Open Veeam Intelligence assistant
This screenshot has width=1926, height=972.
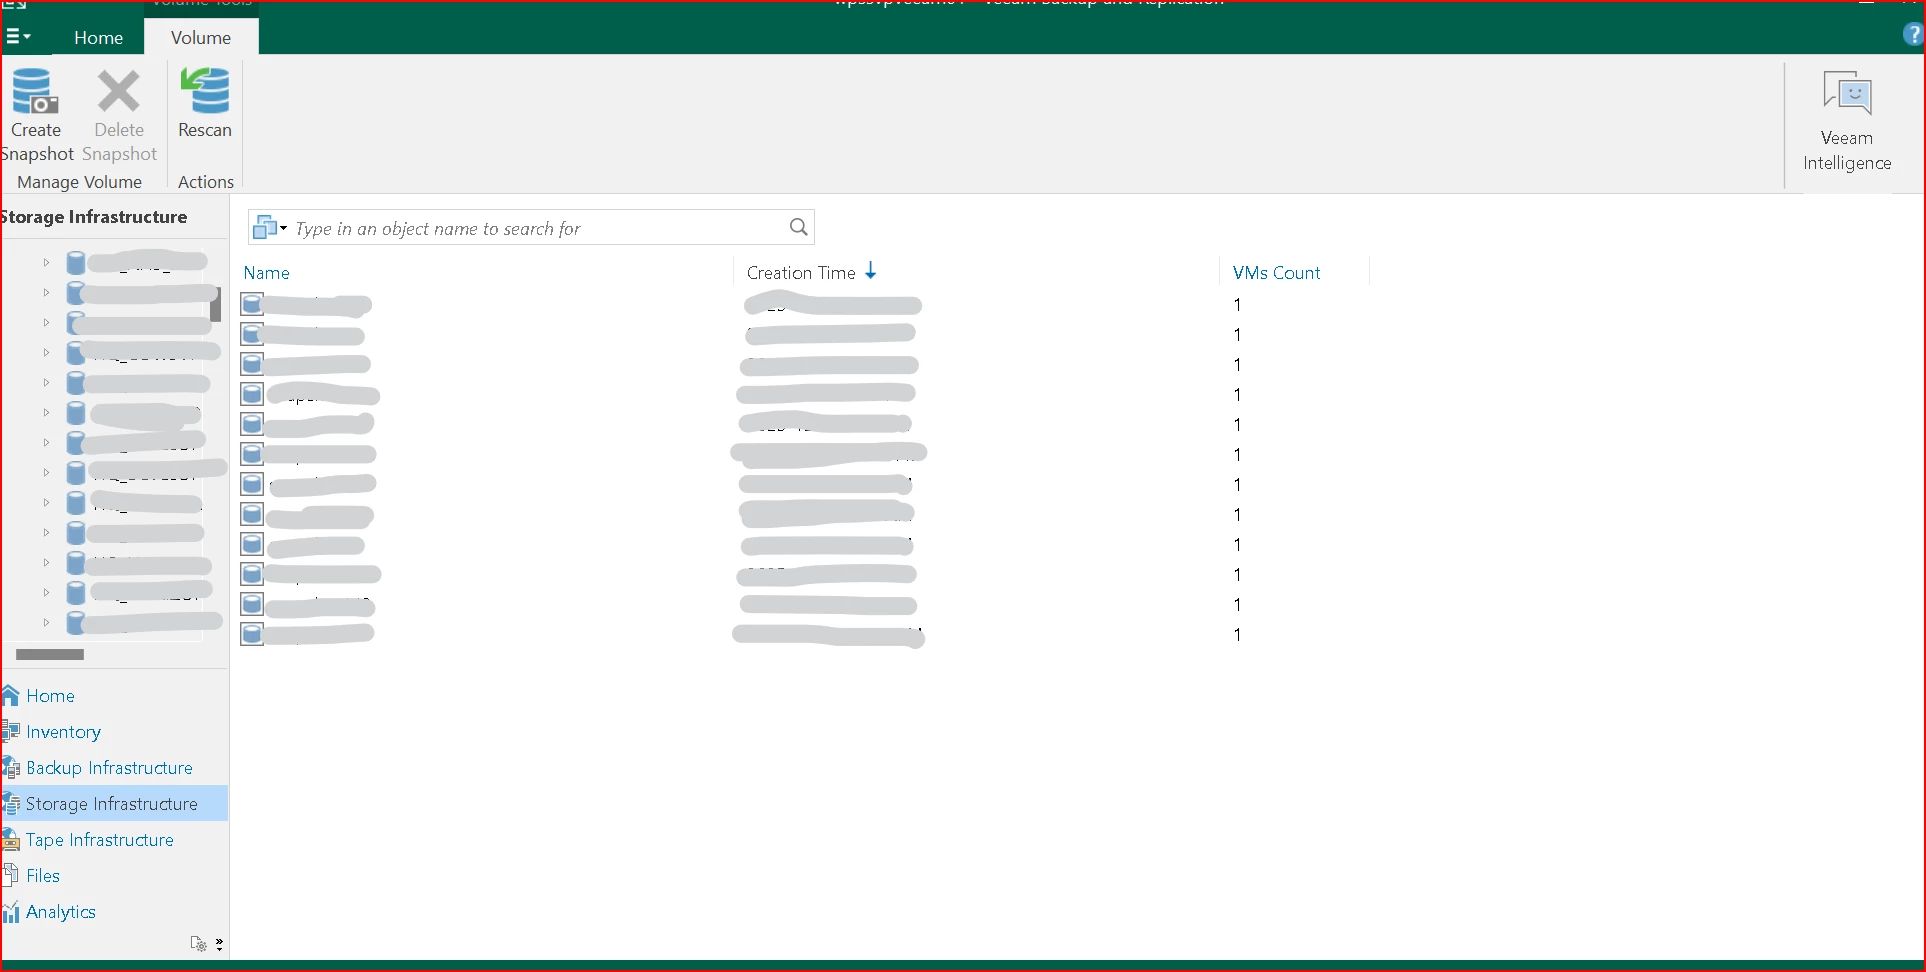pos(1847,121)
